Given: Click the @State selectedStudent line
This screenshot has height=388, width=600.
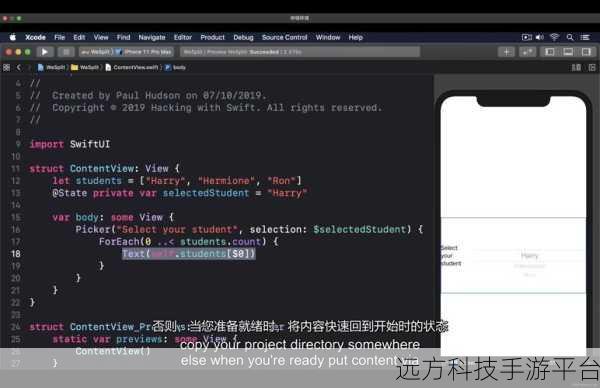Looking at the screenshot, I should (179, 193).
